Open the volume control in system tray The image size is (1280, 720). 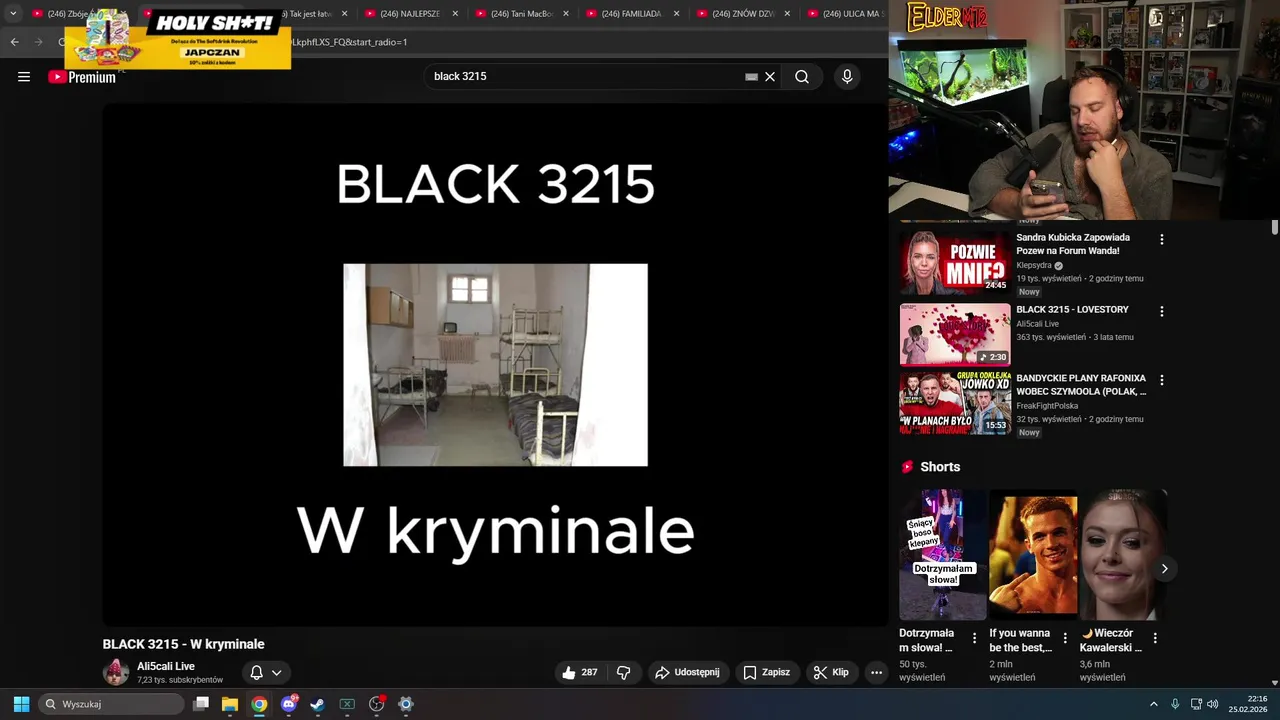(1213, 704)
